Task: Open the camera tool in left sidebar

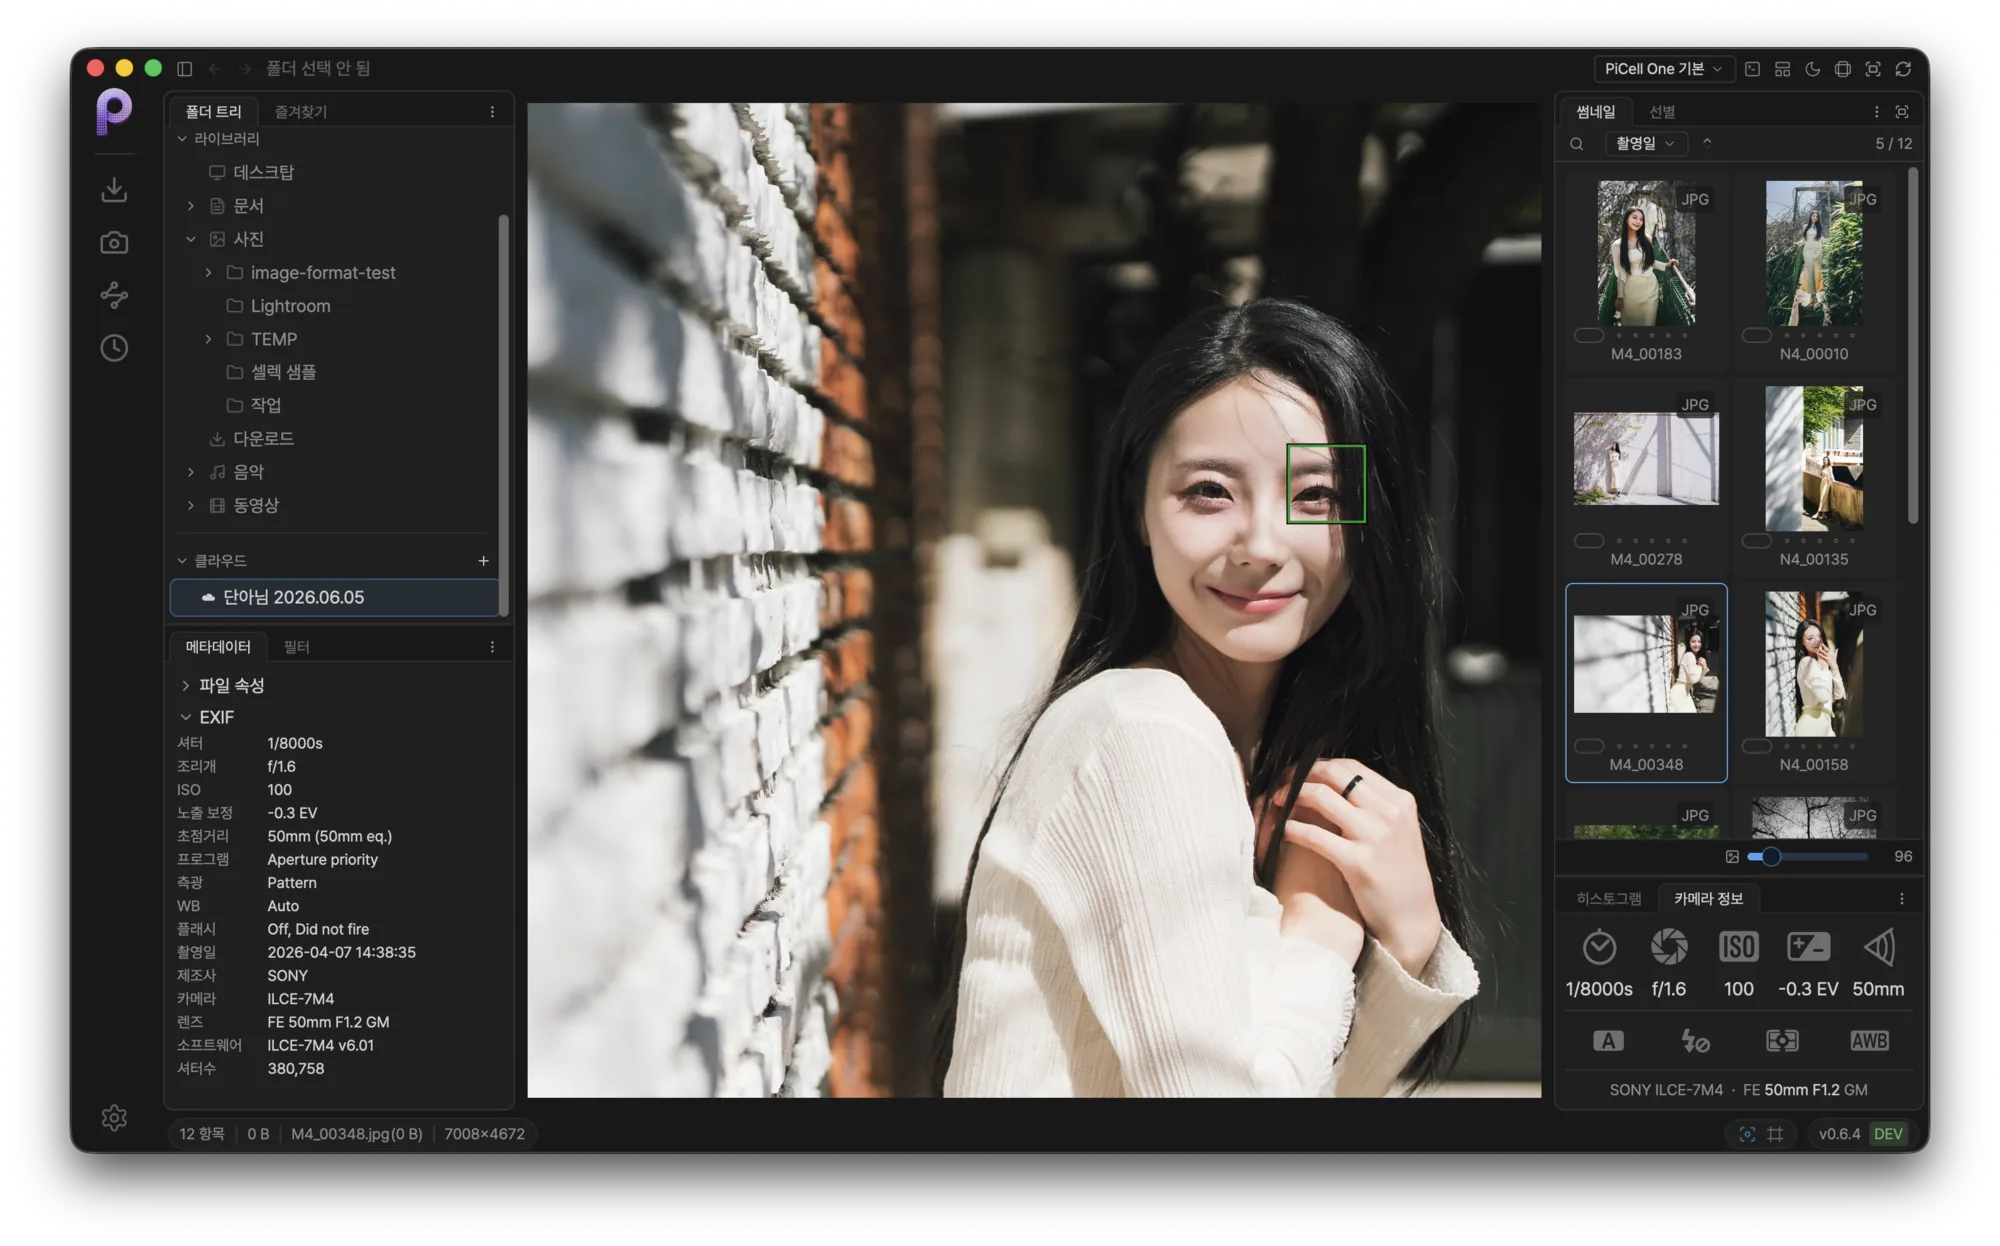Action: pos(114,242)
